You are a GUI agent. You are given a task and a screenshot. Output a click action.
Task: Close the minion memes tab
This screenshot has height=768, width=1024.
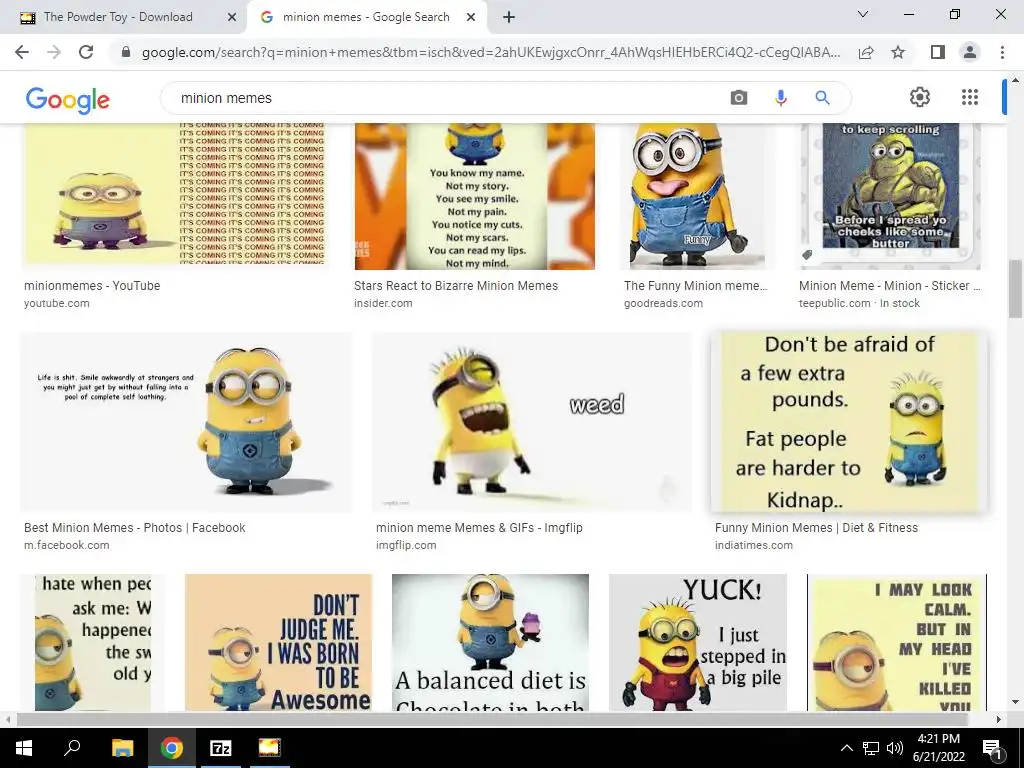point(471,18)
